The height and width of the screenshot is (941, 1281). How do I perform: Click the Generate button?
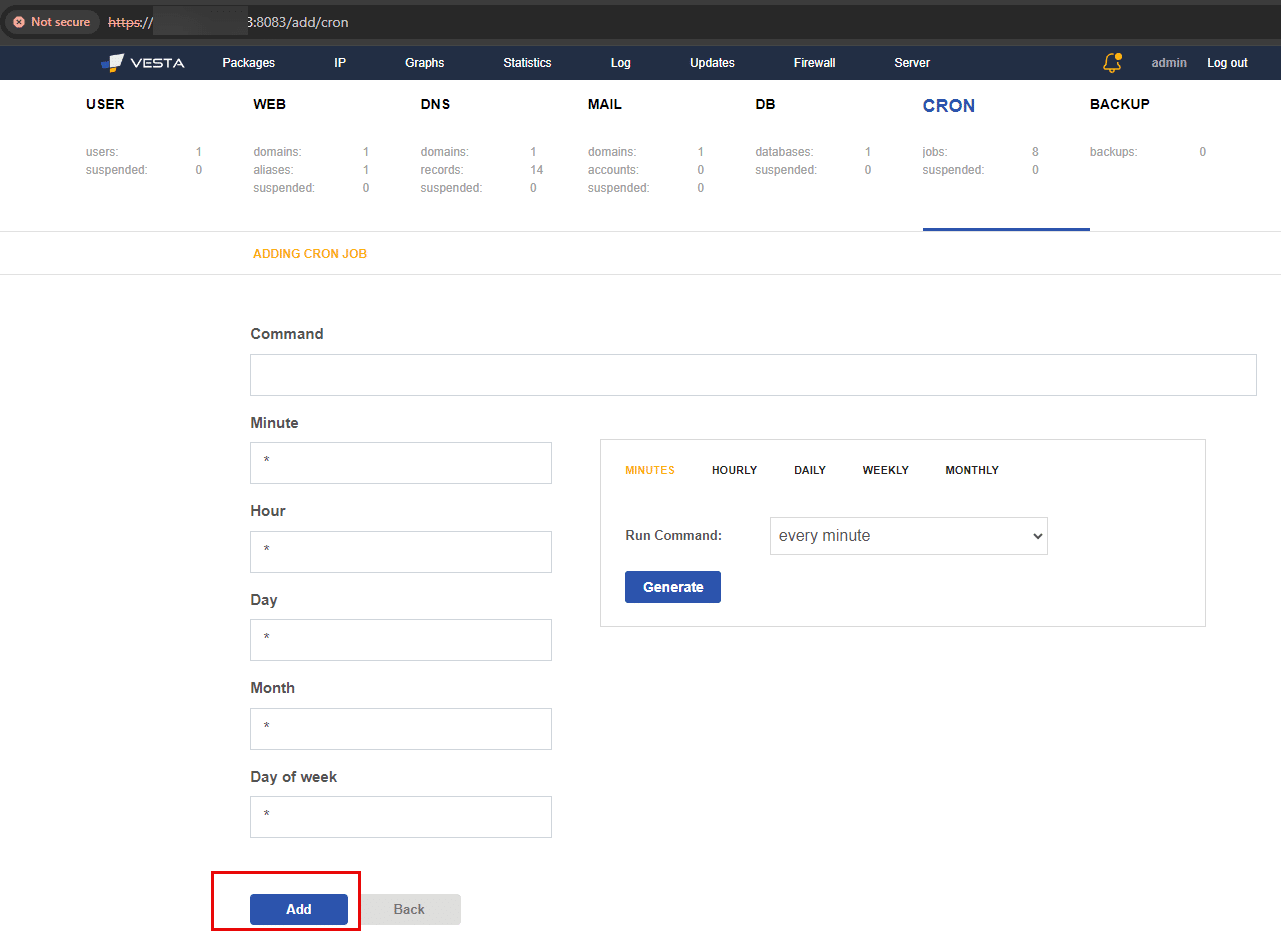672,587
